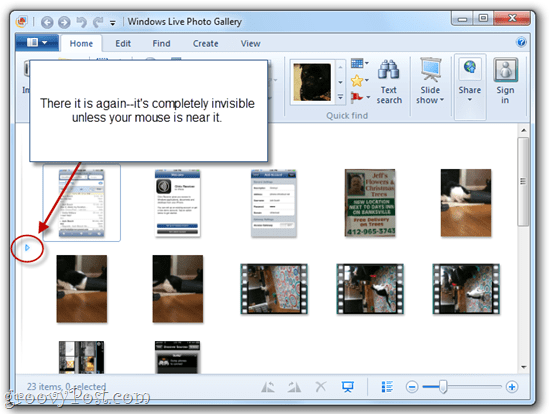550x414 pixels.
Task: Click the Sign in button
Action: pos(505,81)
